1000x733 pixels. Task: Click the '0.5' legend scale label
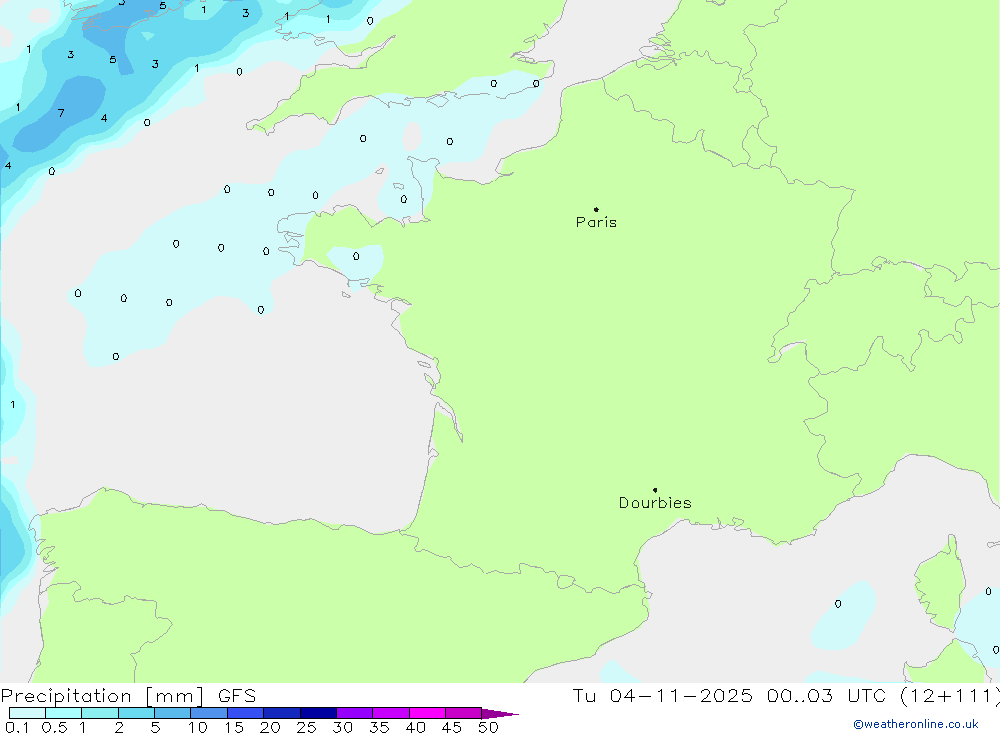pyautogui.click(x=54, y=727)
